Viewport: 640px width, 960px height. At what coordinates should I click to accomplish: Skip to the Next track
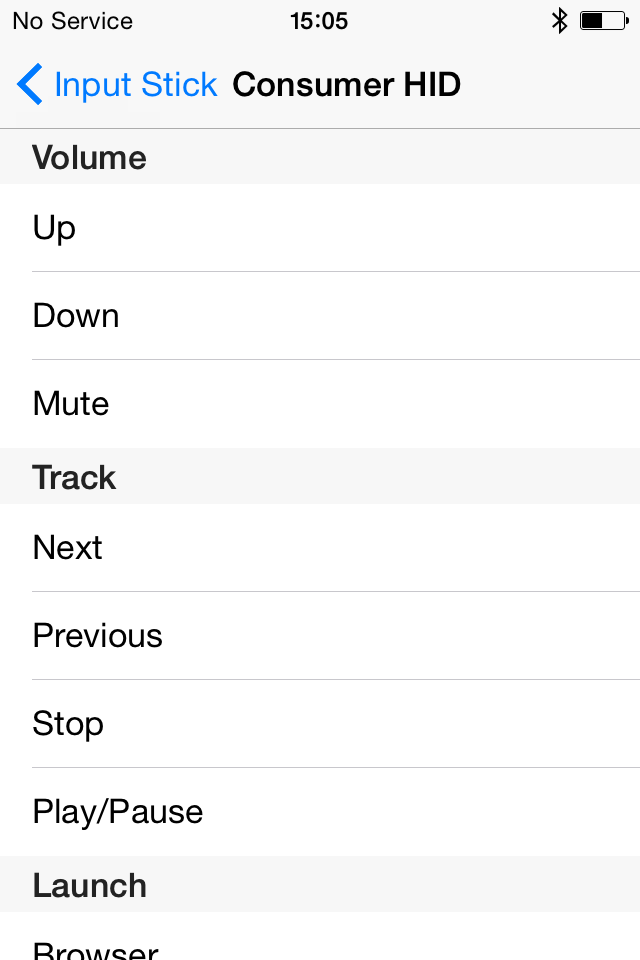pos(320,547)
